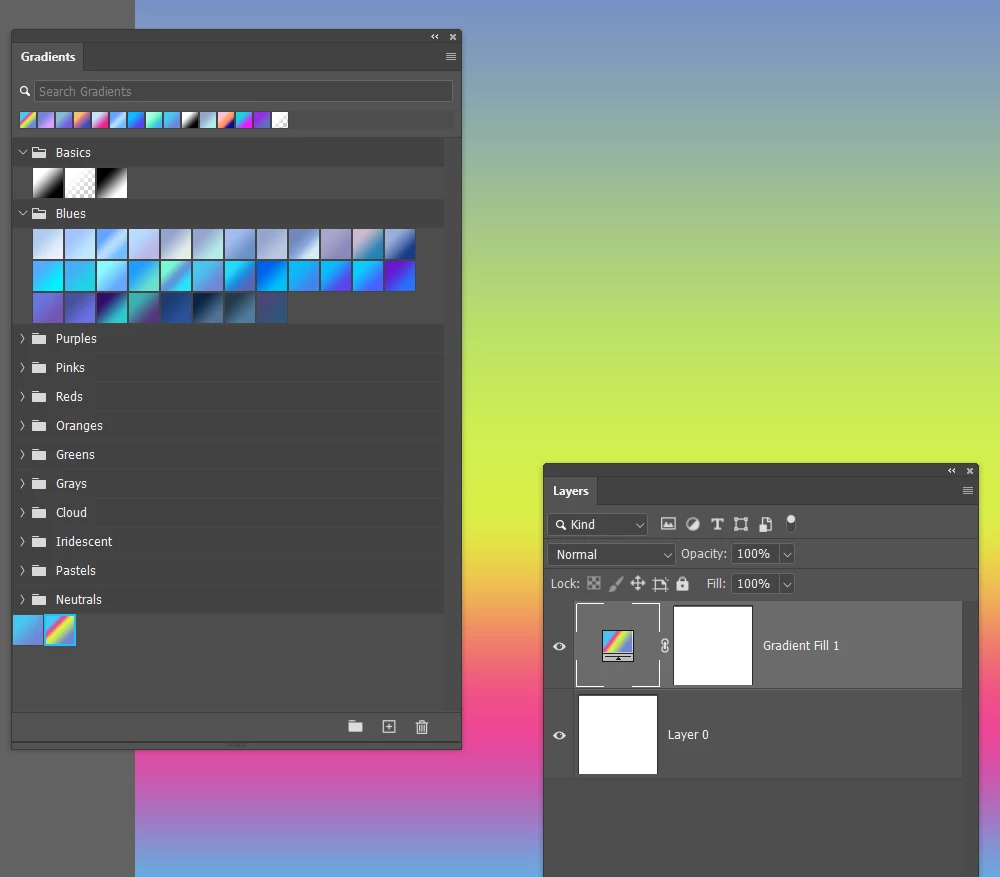1000x877 pixels.
Task: Hide Layer 0 visibility eye
Action: pos(559,735)
